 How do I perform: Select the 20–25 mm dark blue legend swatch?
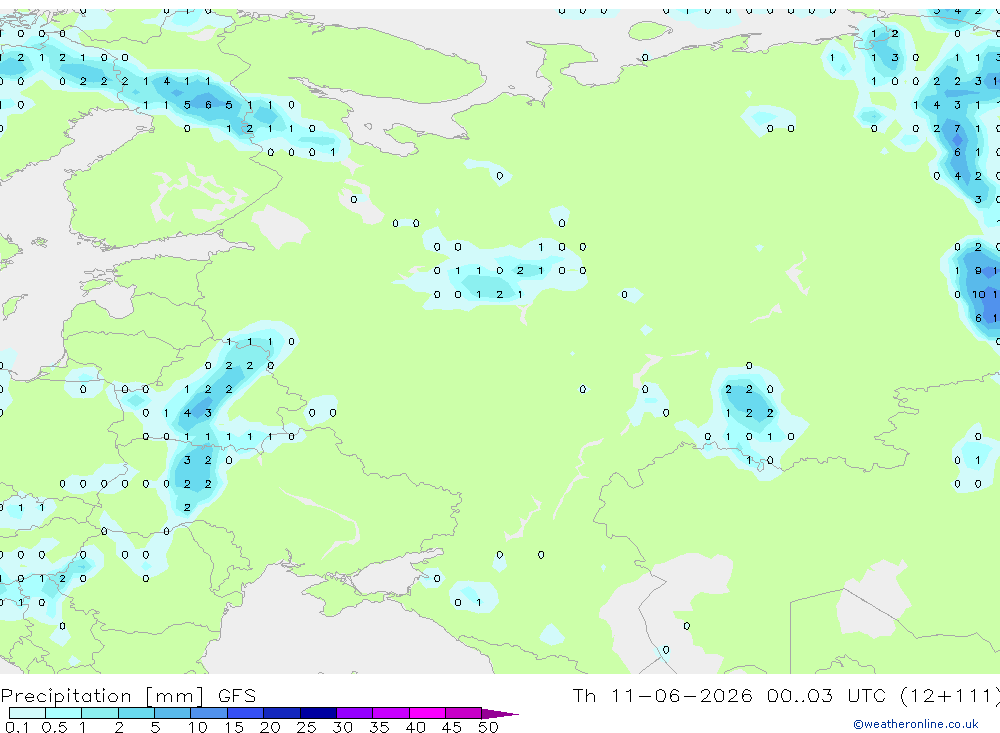[x=281, y=713]
